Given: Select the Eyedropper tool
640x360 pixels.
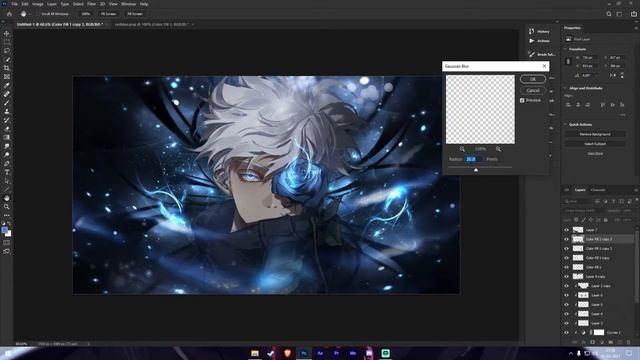Looking at the screenshot, I should [x=7, y=85].
